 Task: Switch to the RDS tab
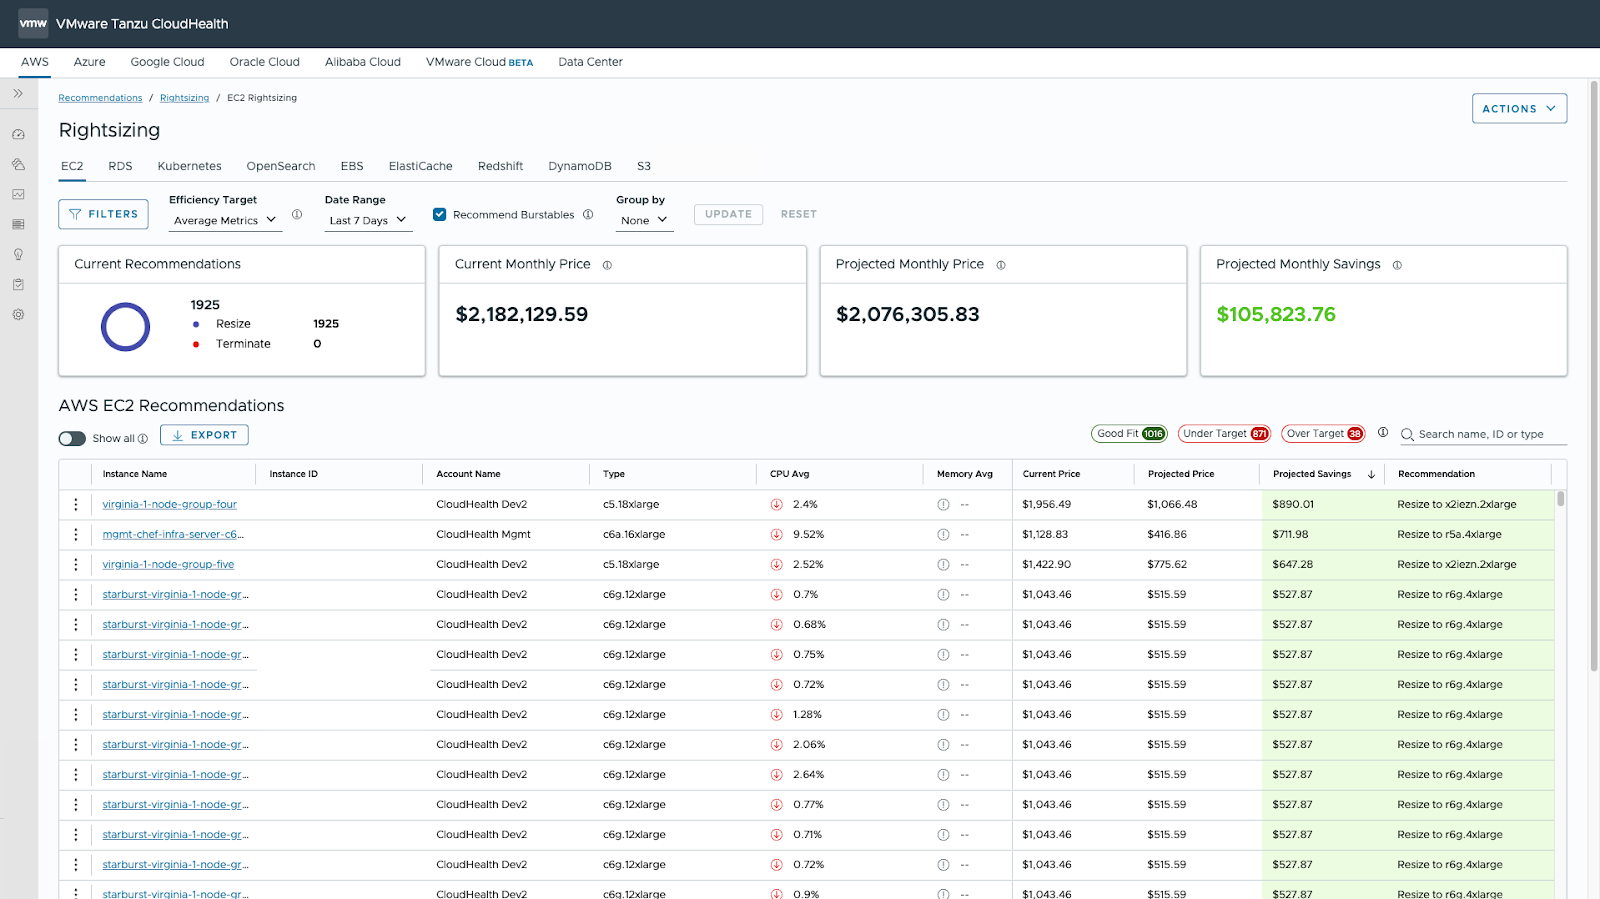[120, 166]
